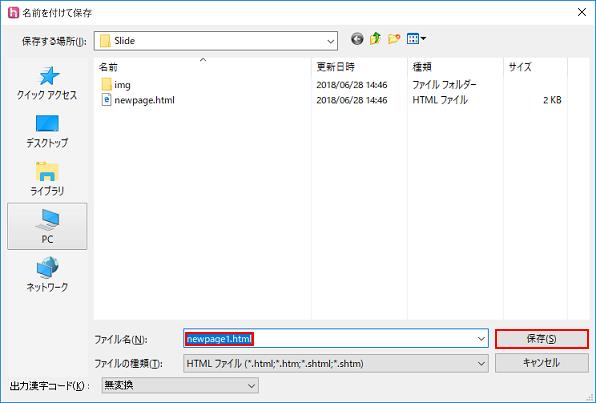Select the newpage.html file
This screenshot has width=596, height=403.
click(138, 100)
